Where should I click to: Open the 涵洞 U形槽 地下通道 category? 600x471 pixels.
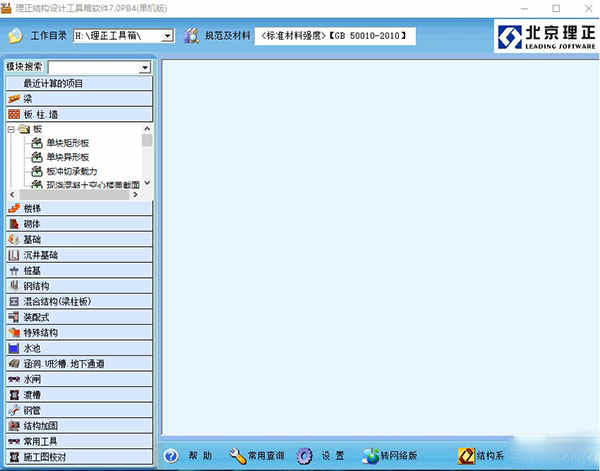(x=79, y=363)
